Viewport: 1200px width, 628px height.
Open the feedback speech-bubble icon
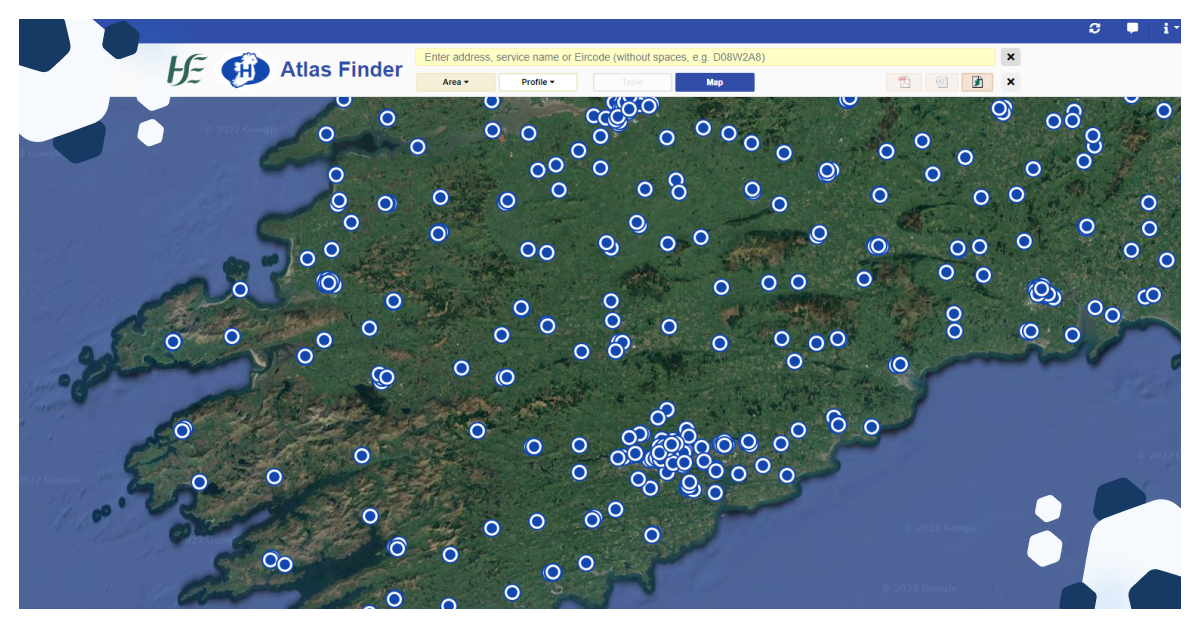pos(1132,28)
